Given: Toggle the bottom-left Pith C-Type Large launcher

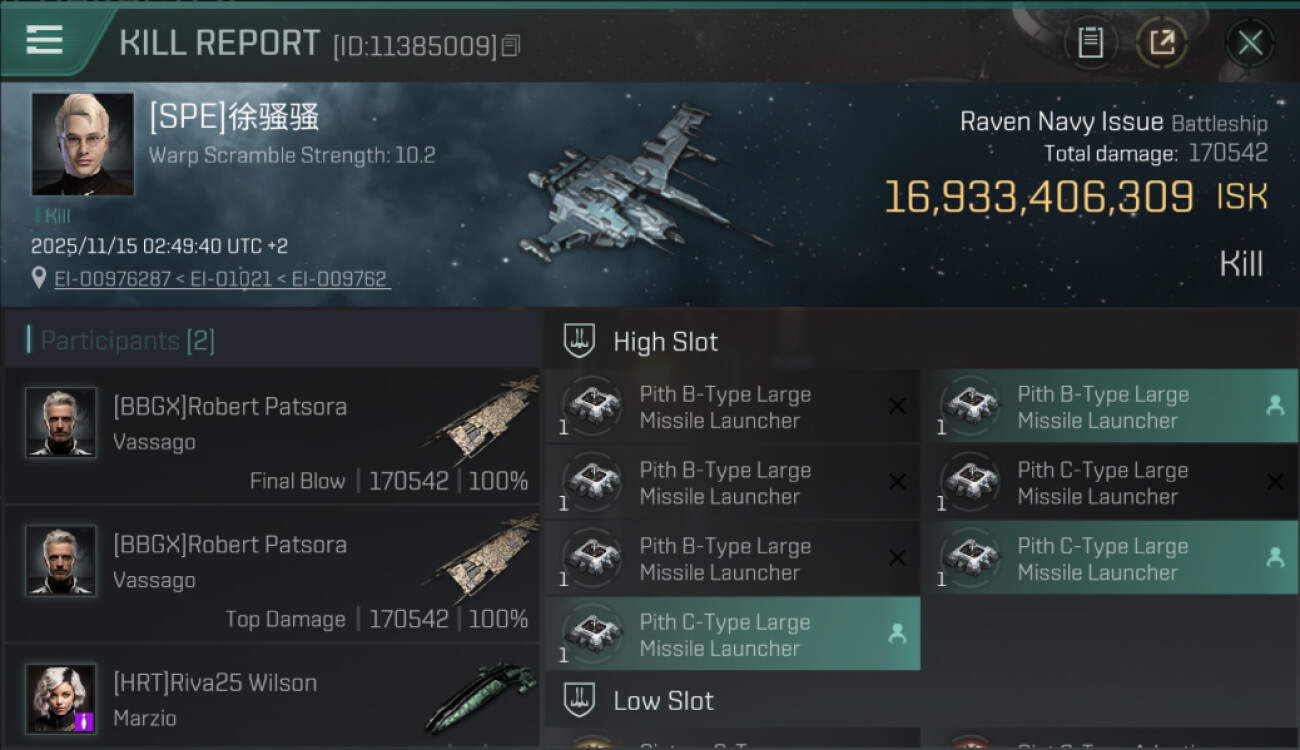Looking at the screenshot, I should coord(732,635).
